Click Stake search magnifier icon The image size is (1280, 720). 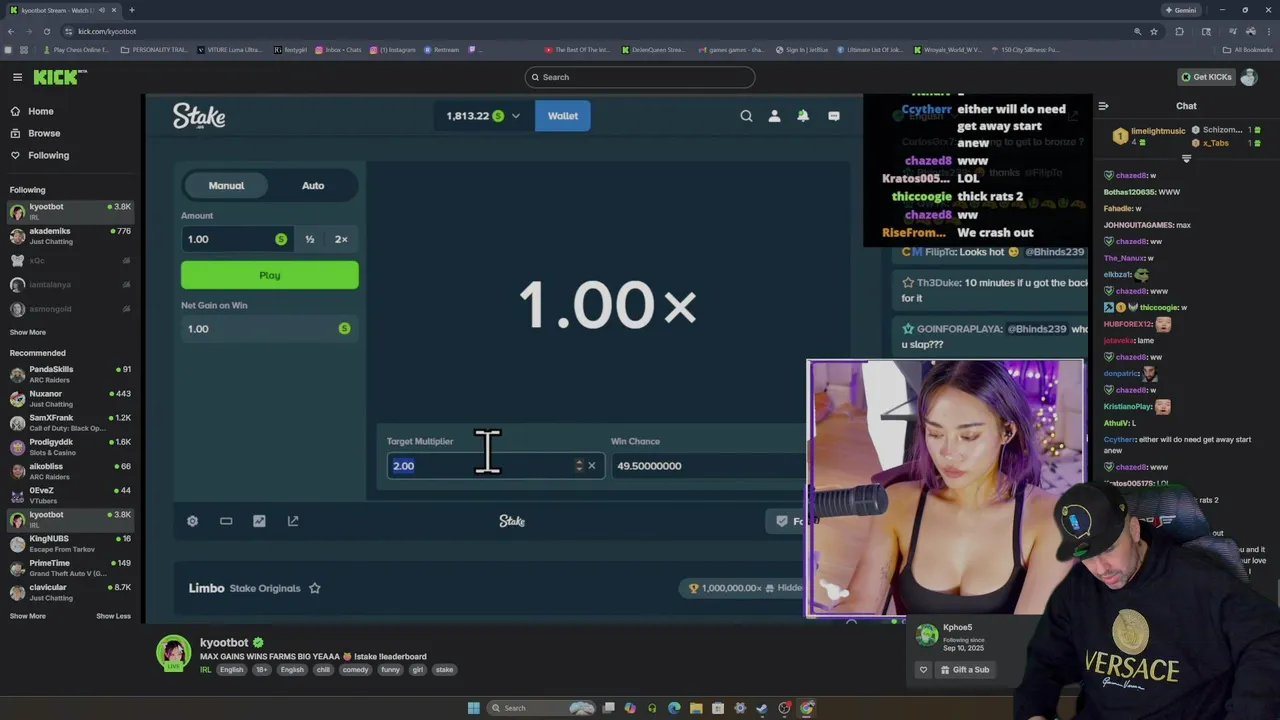point(746,116)
